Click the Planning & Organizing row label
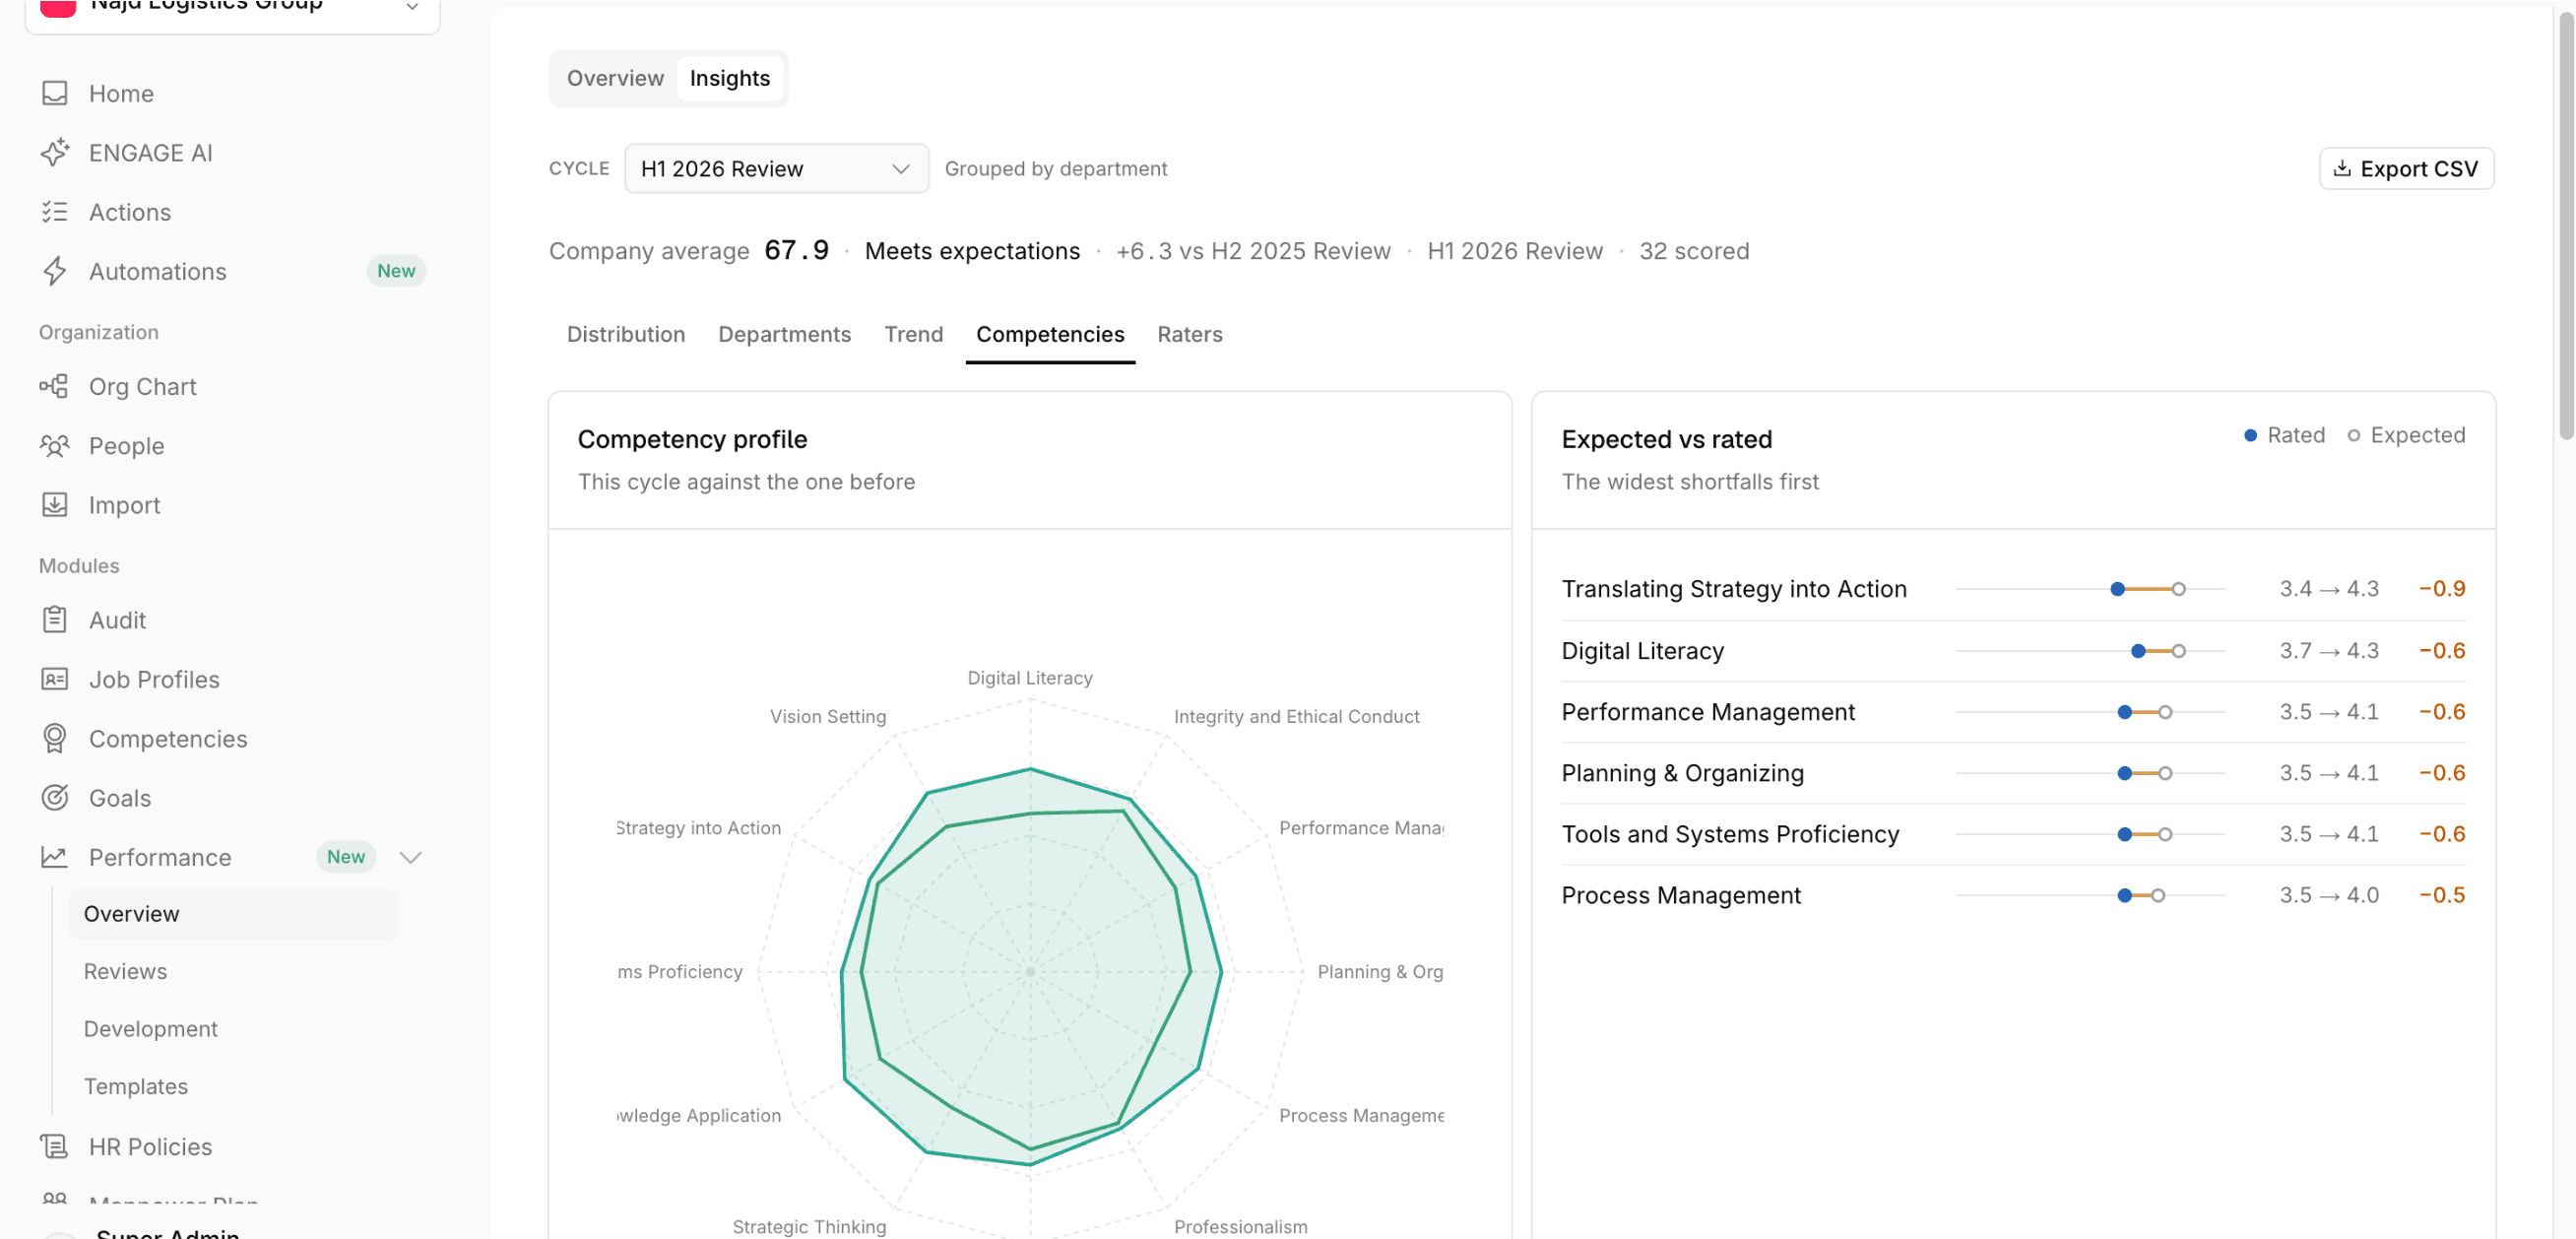The width and height of the screenshot is (2576, 1239). pyautogui.click(x=1682, y=773)
